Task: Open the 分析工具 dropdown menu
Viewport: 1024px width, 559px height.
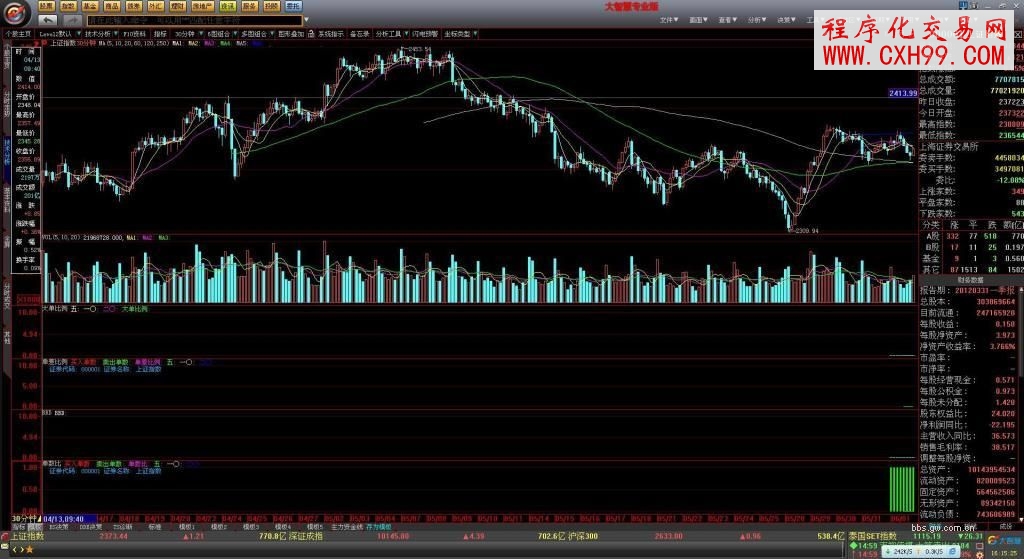Action: pos(389,33)
